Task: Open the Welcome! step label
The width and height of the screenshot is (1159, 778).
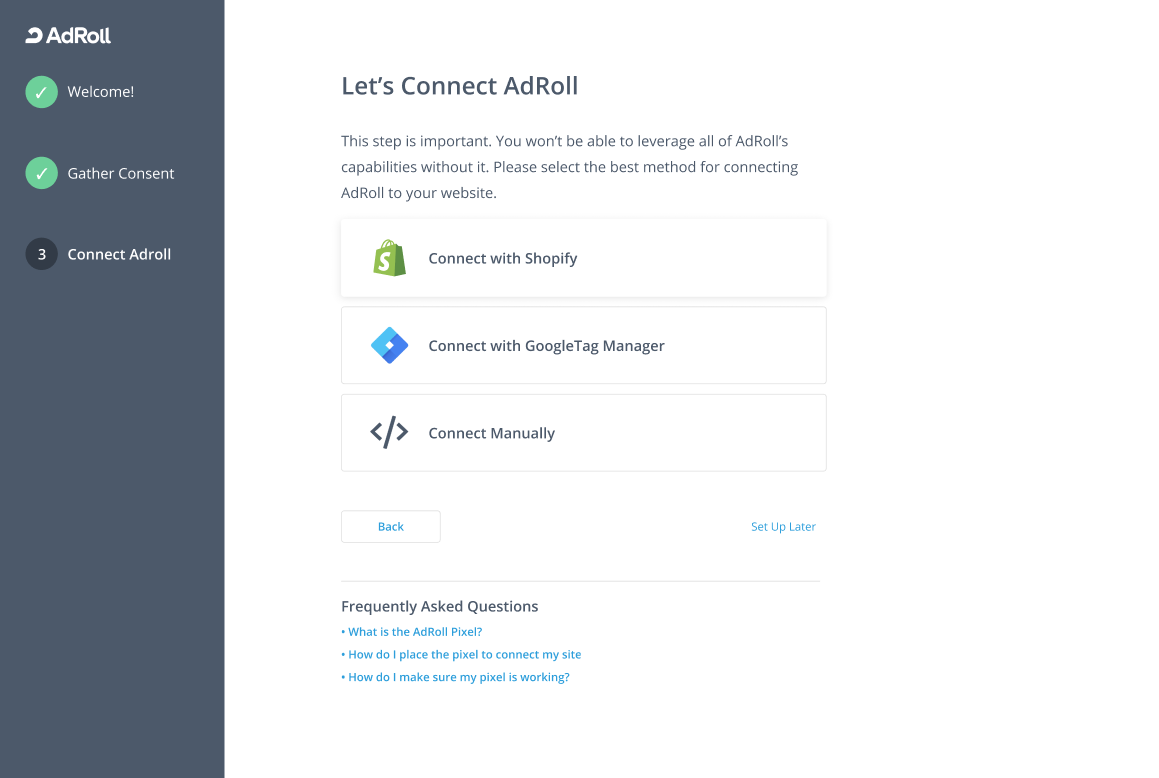Action: (x=101, y=92)
